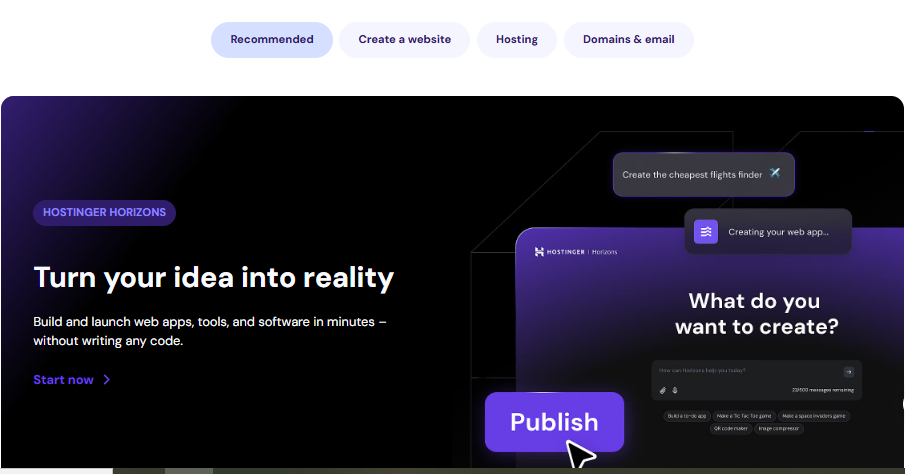The height and width of the screenshot is (474, 905).
Task: Click the Publish button in the illustration
Action: pos(554,422)
